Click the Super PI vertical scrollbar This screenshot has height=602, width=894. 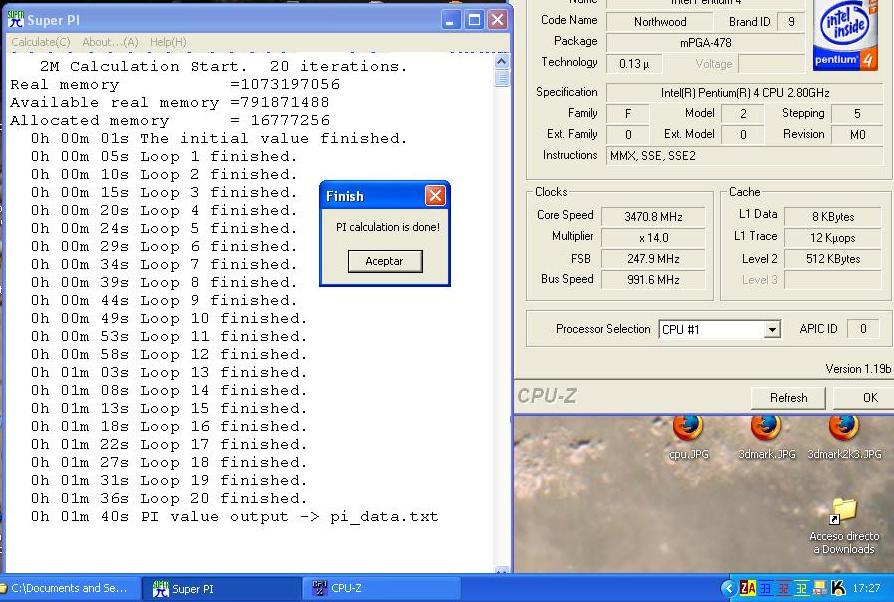pos(502,300)
